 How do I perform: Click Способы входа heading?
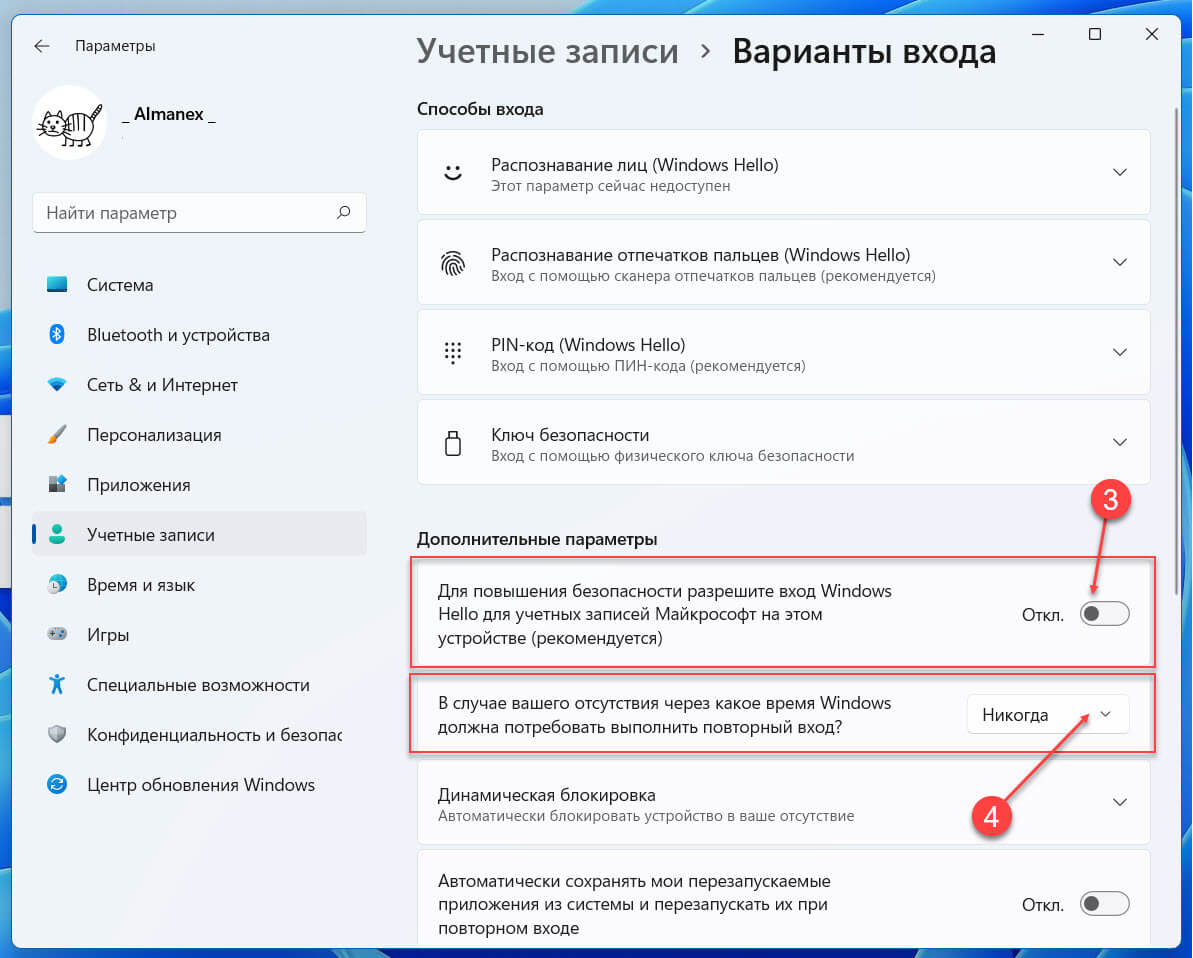click(x=480, y=109)
